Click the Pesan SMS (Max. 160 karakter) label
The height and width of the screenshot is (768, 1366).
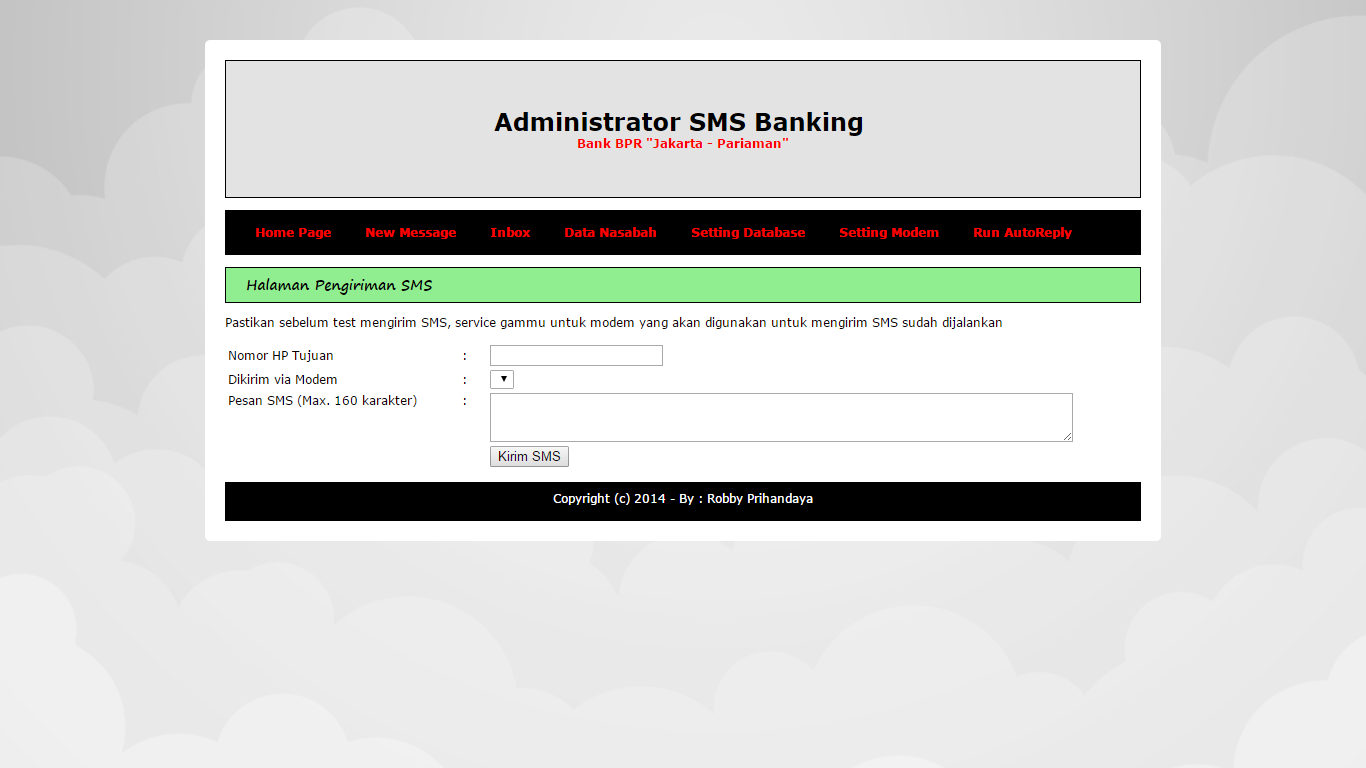pyautogui.click(x=323, y=401)
